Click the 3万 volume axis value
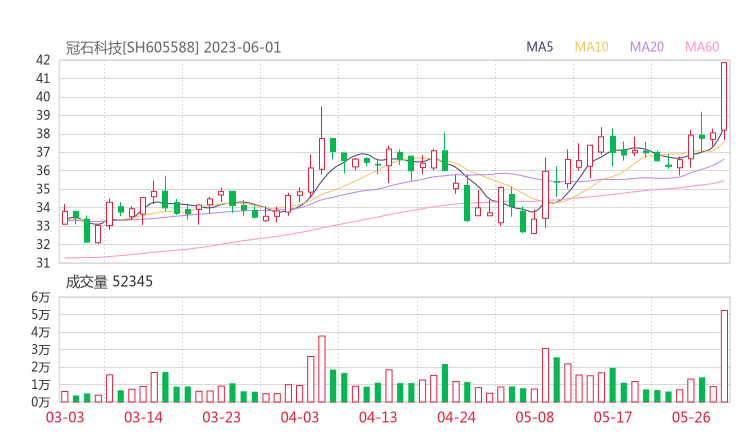The height and width of the screenshot is (440, 740). coord(41,350)
